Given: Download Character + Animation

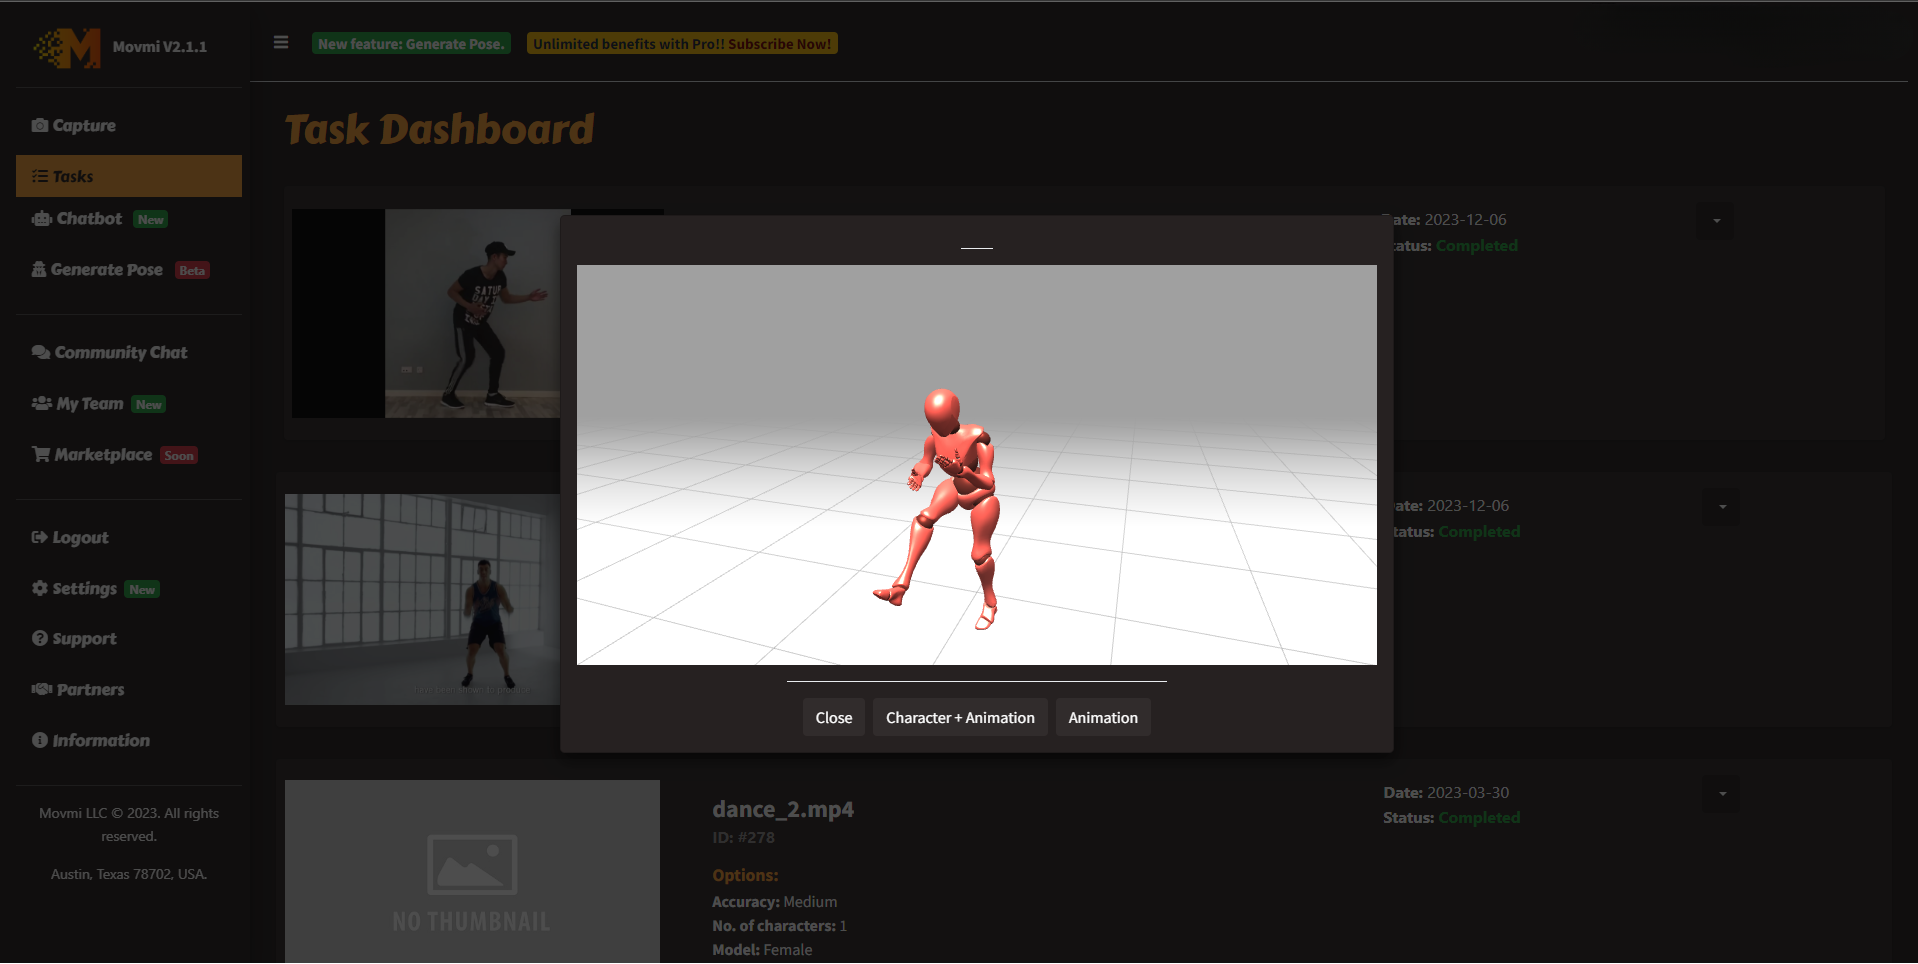Looking at the screenshot, I should [x=959, y=718].
